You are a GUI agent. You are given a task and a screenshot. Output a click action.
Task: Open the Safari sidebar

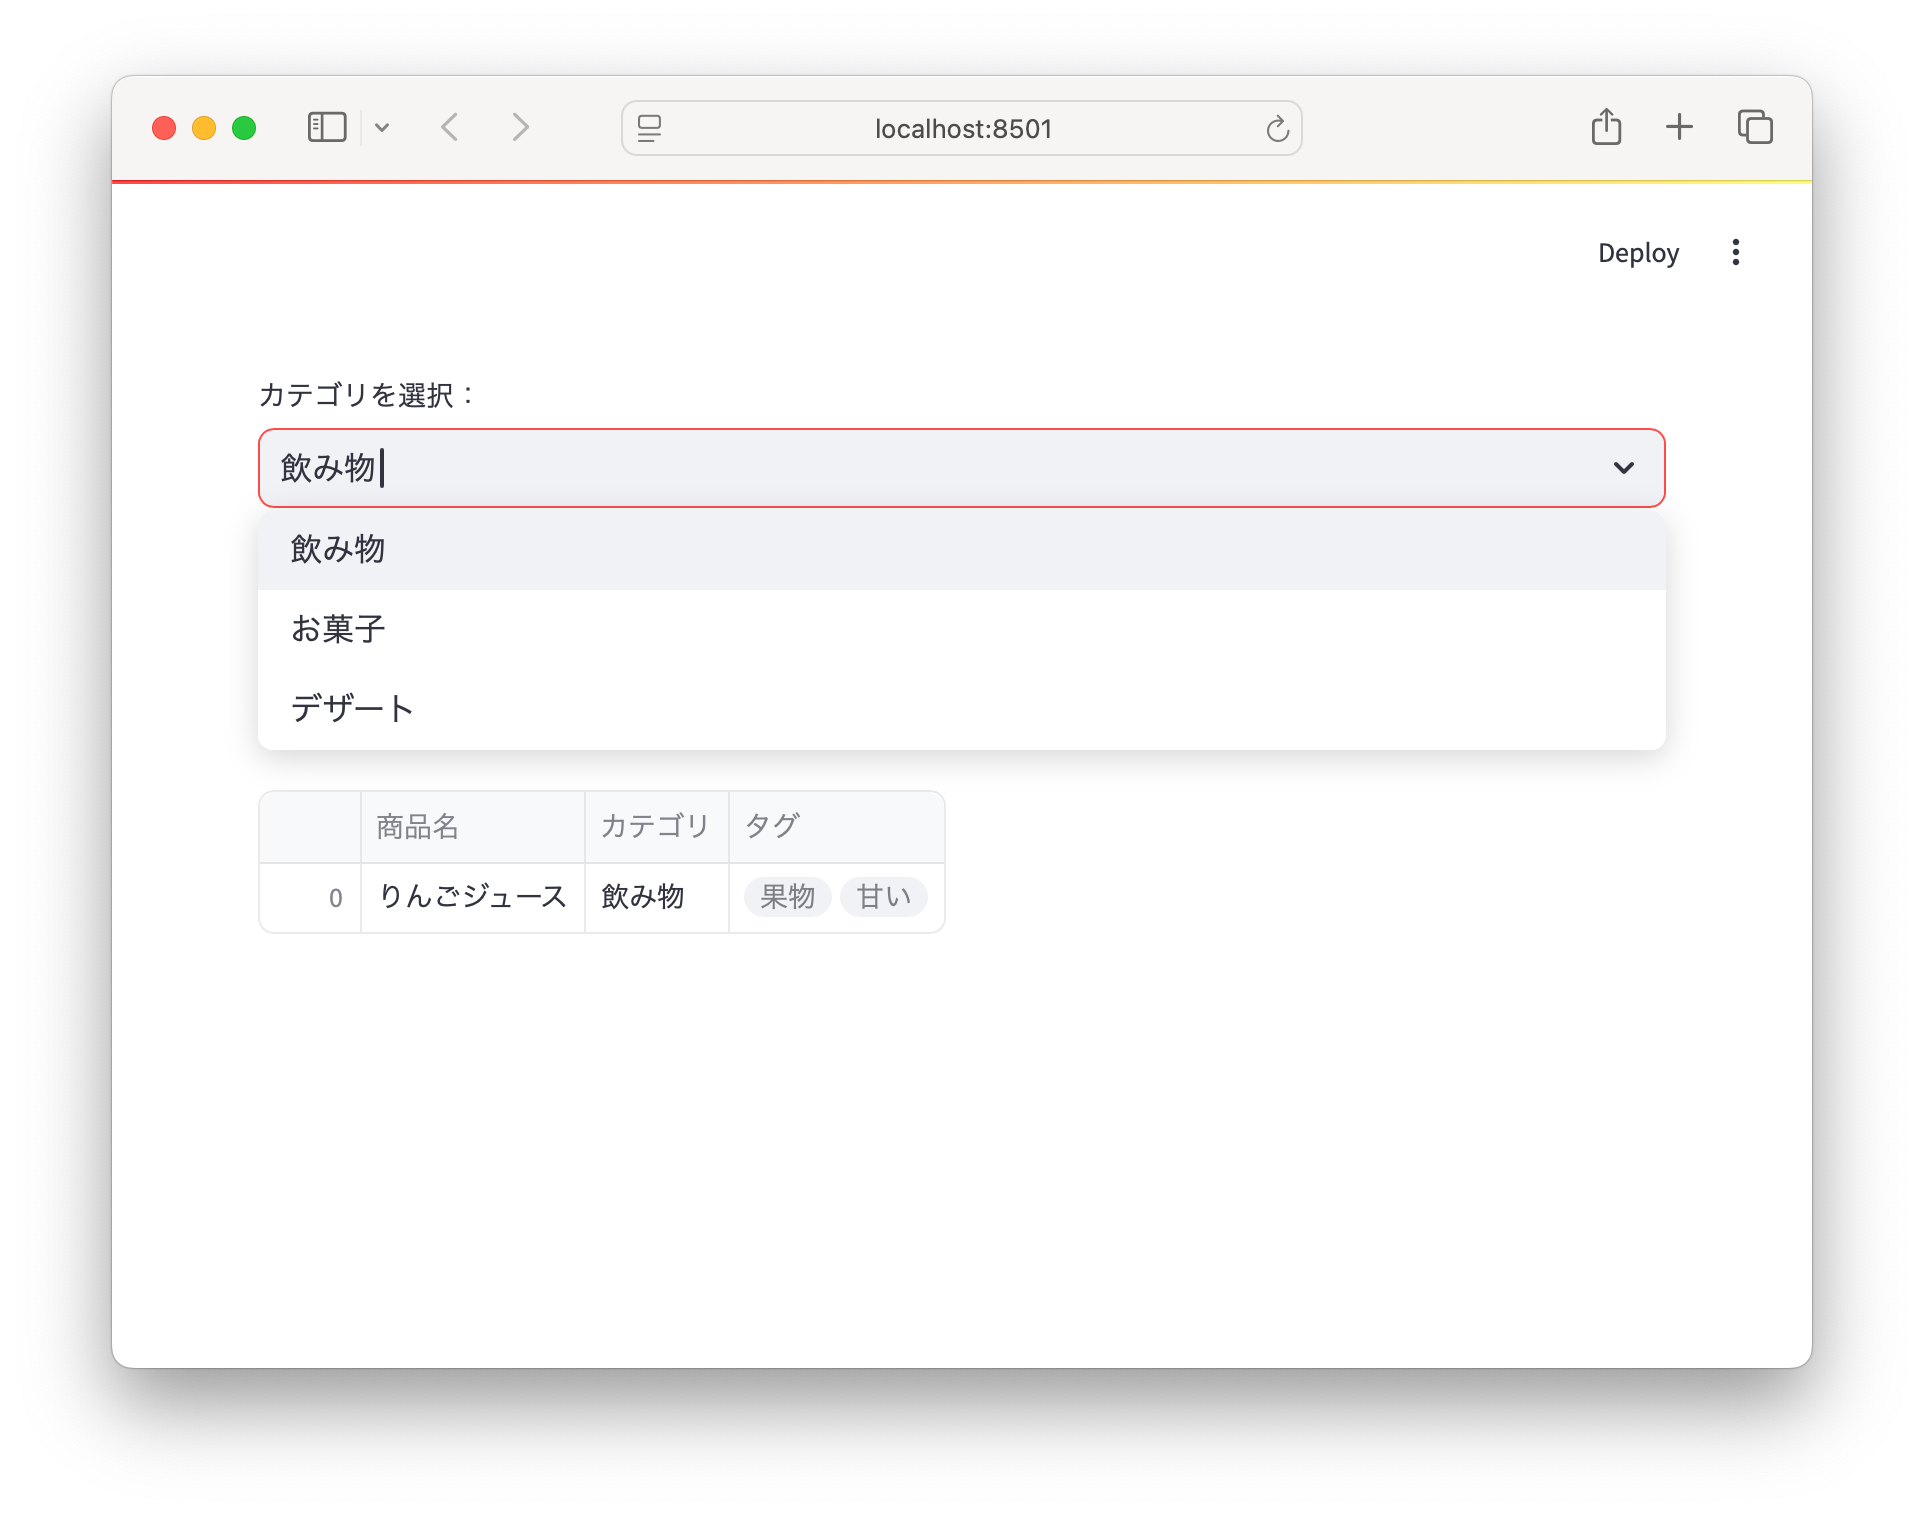coord(326,127)
